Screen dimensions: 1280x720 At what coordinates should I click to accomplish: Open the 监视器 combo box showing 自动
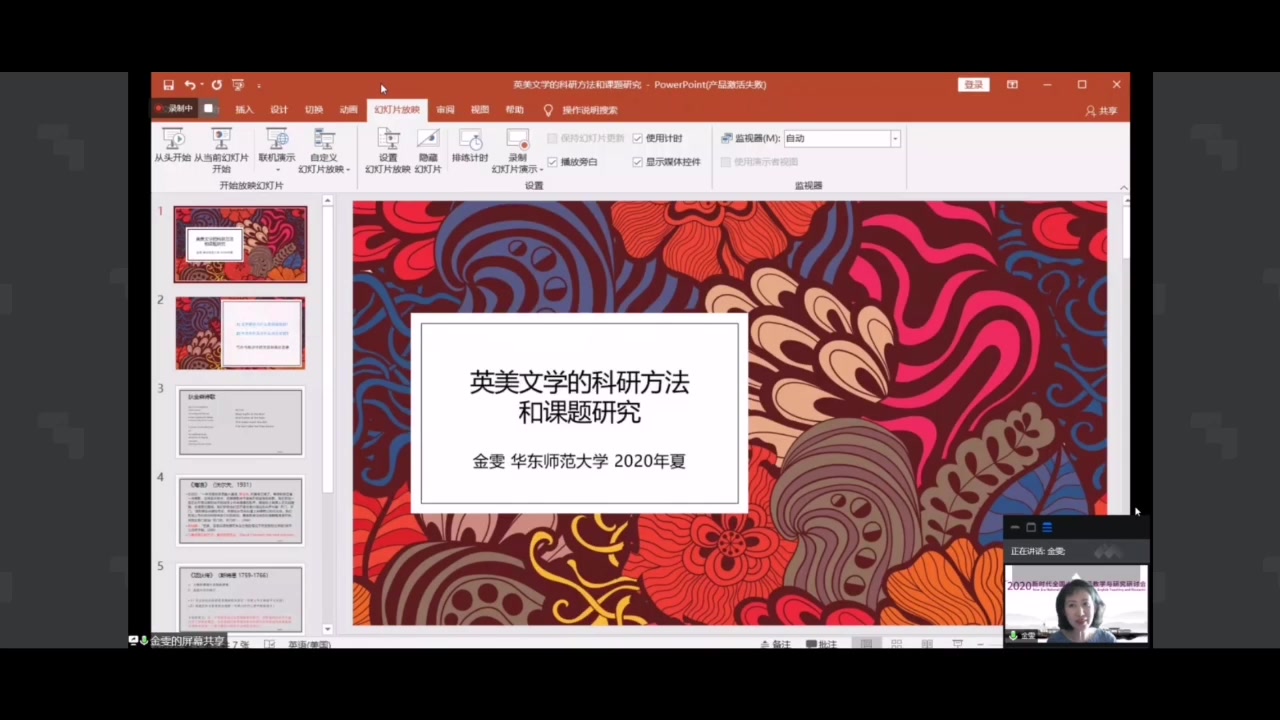tap(842, 138)
